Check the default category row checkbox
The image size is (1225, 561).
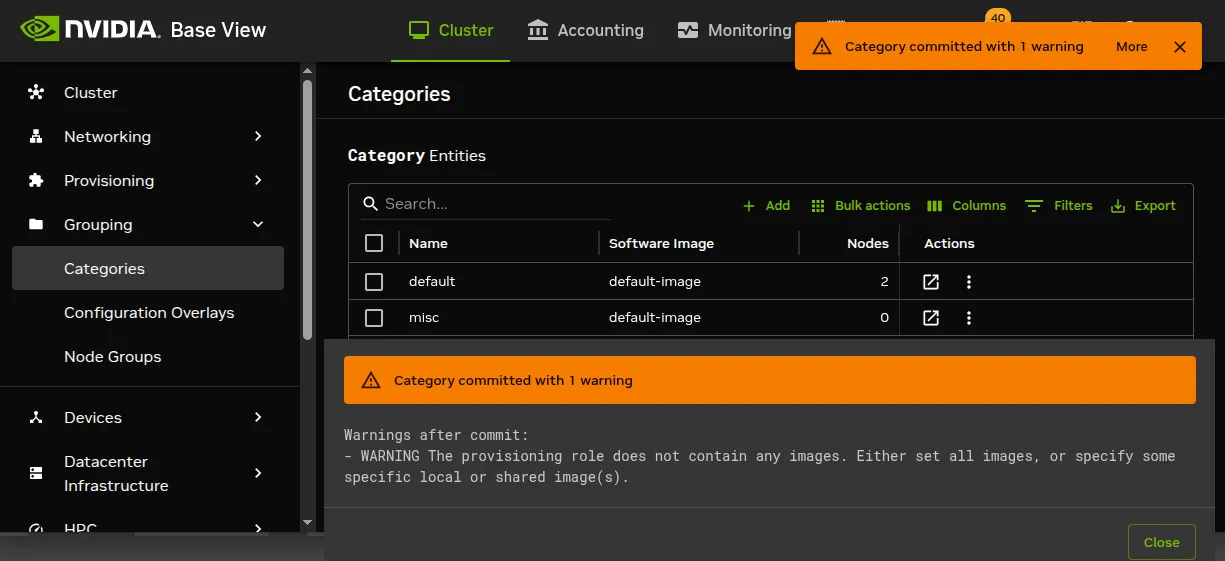pos(374,282)
